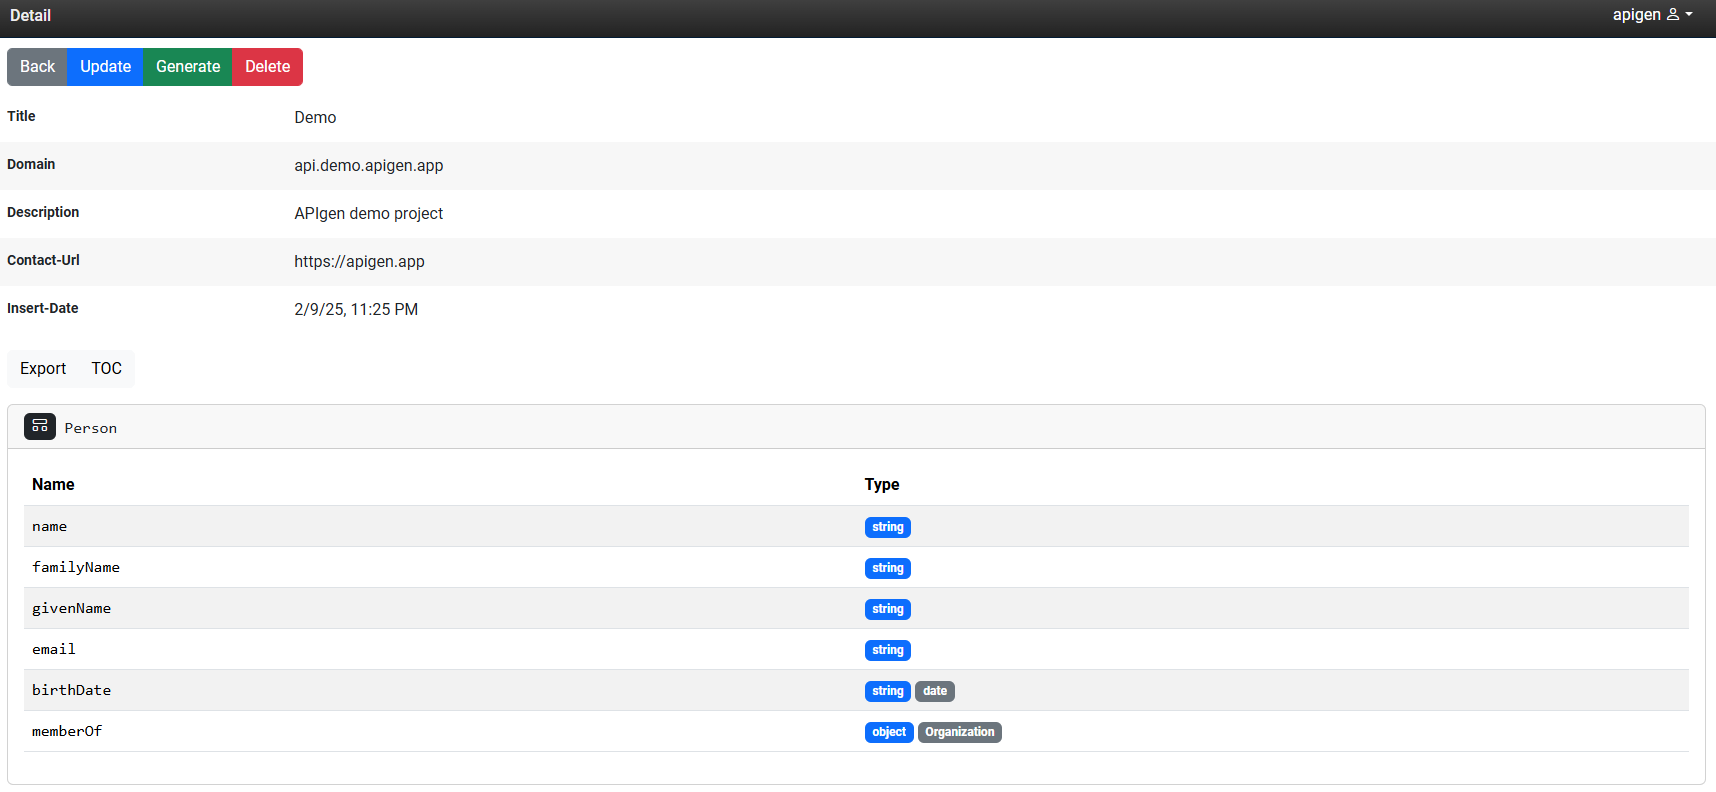Click the memberOf property name

[67, 732]
